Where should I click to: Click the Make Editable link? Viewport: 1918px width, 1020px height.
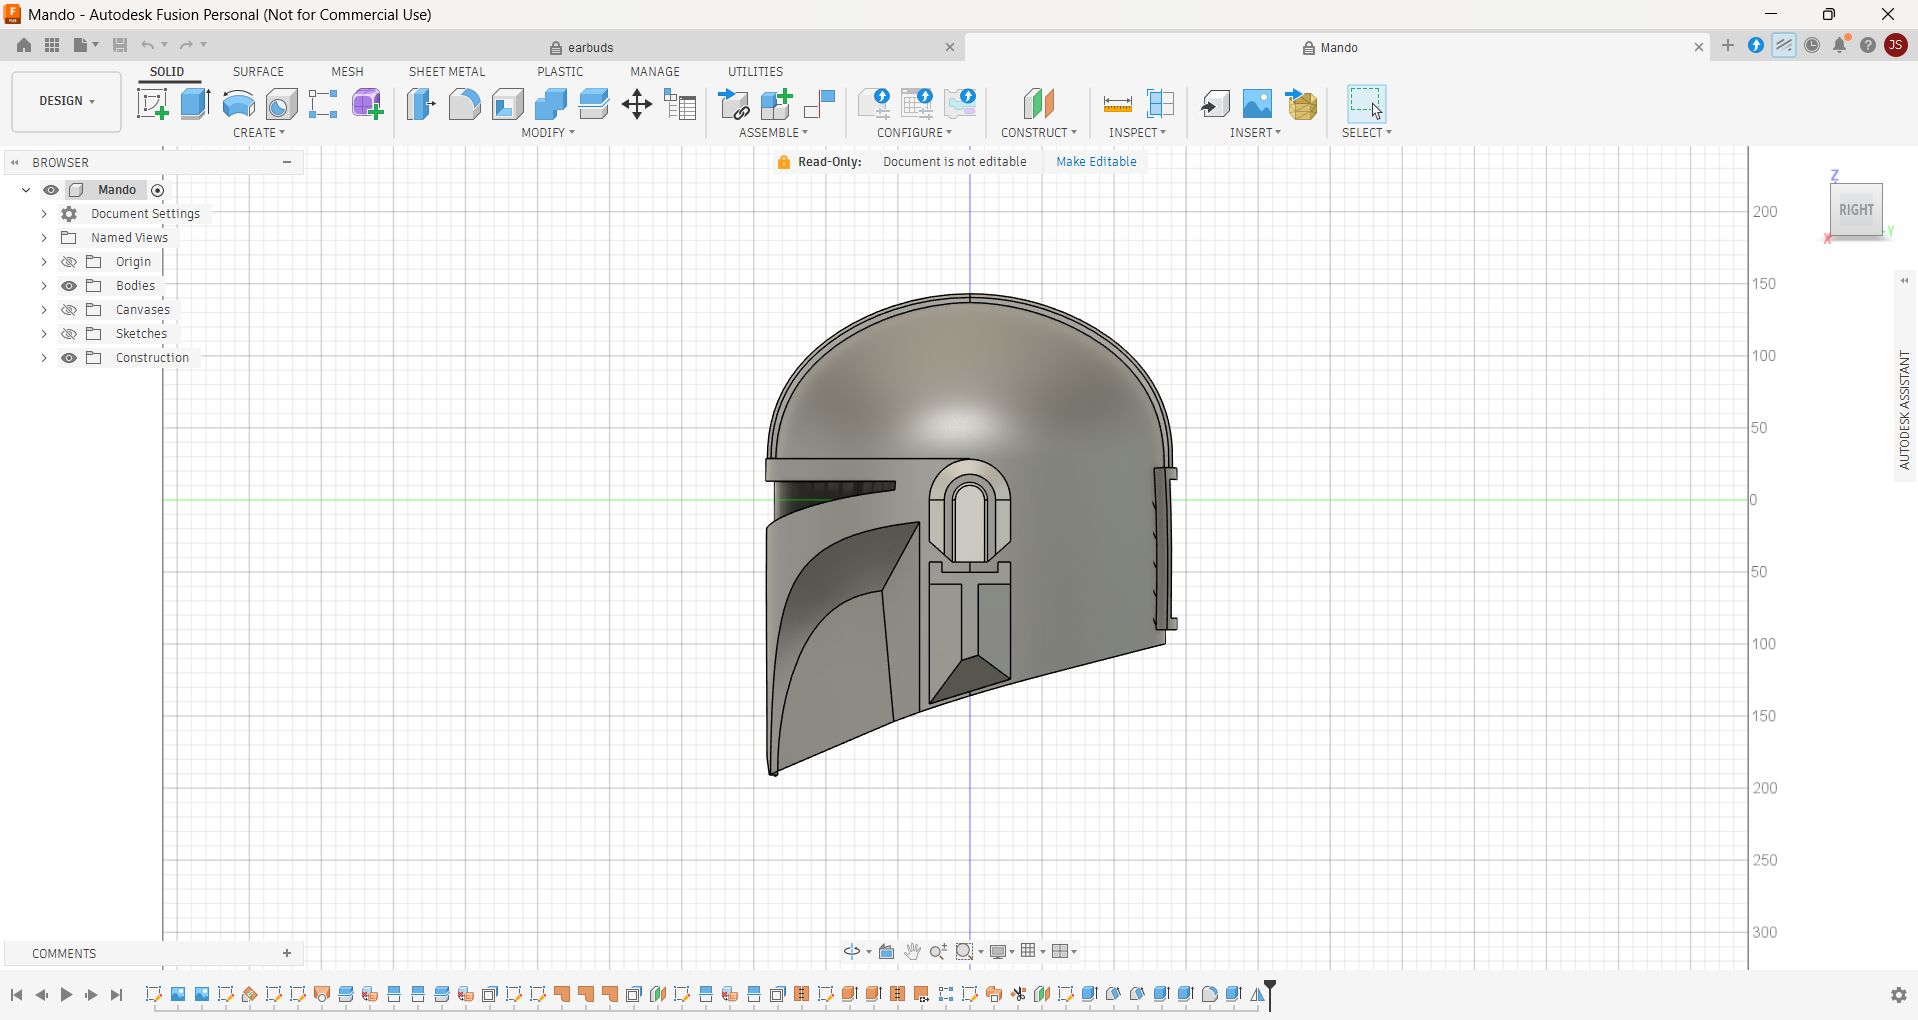pyautogui.click(x=1096, y=162)
